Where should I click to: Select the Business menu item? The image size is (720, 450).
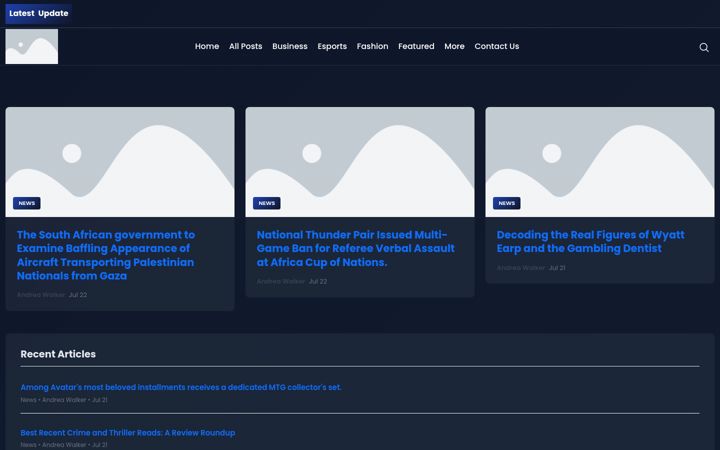click(290, 46)
